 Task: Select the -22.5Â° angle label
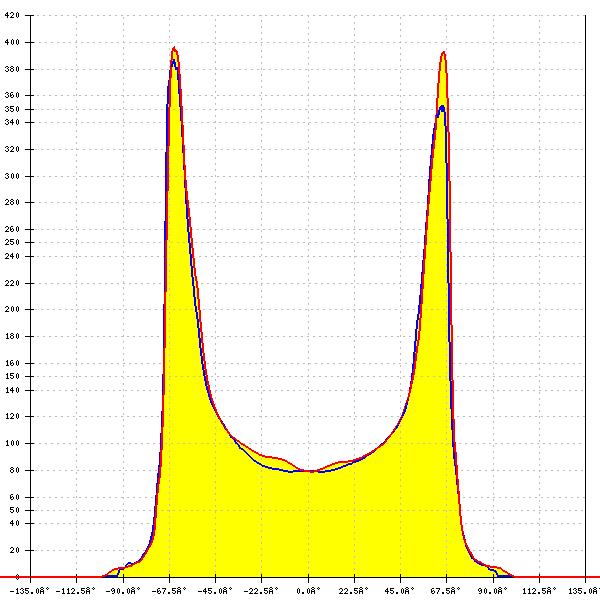pos(261,591)
